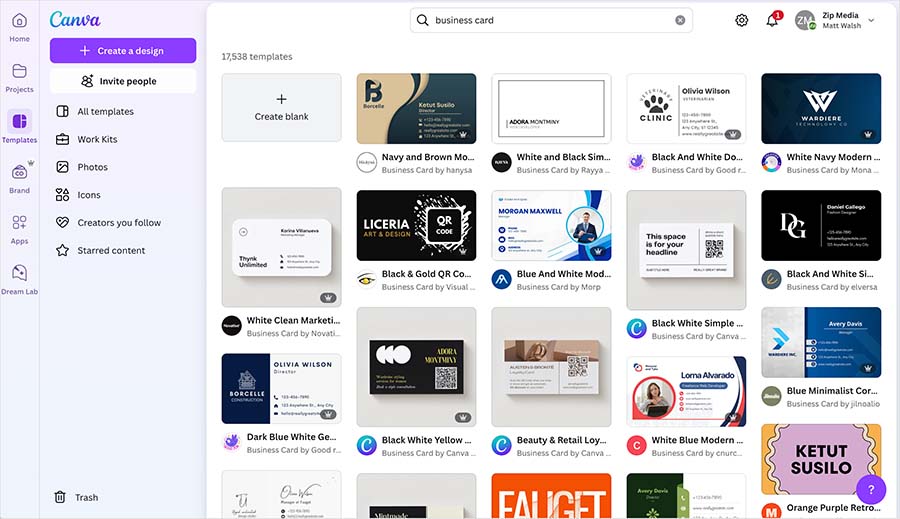Click Canva avatar beside 'Black White Yellow'
The image size is (900, 519).
[x=366, y=446]
